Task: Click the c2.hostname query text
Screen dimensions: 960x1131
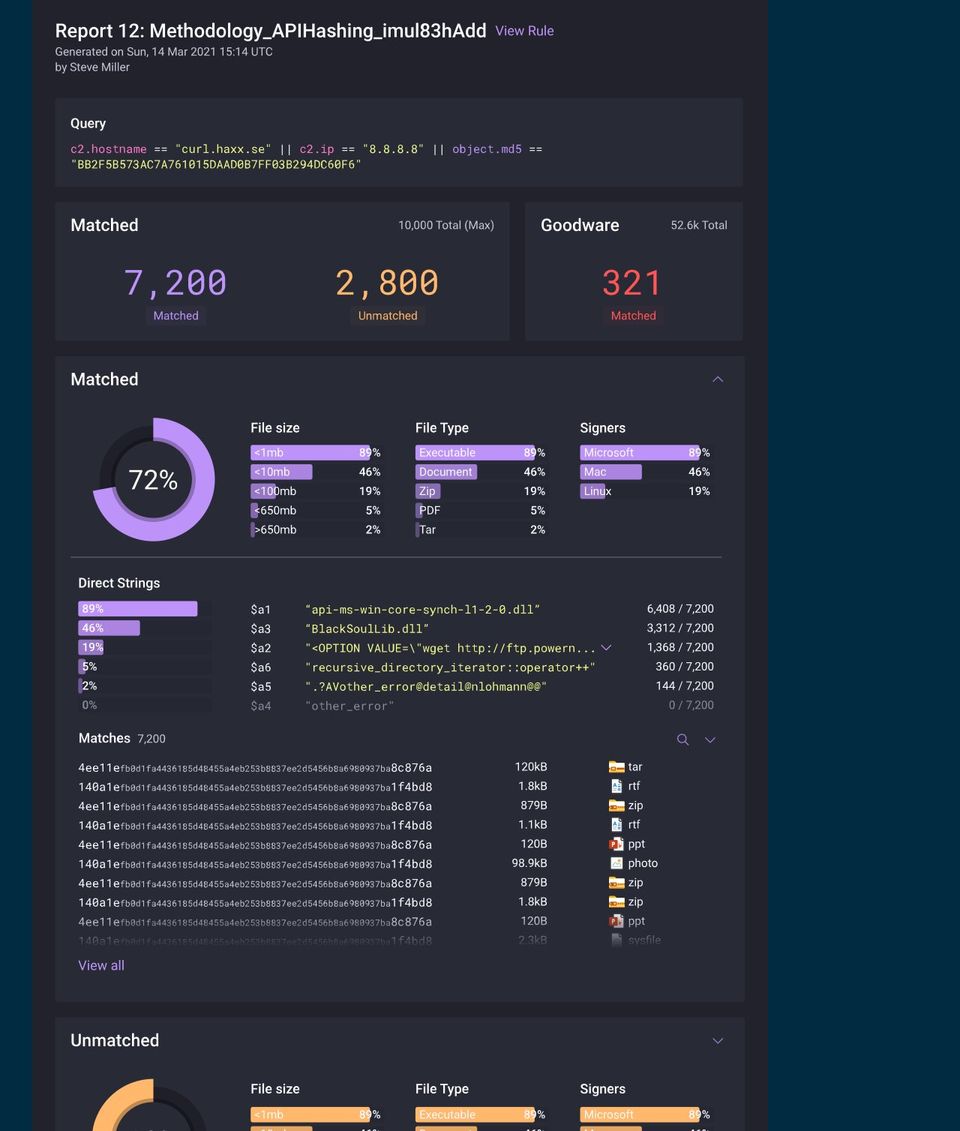Action: click(x=108, y=149)
